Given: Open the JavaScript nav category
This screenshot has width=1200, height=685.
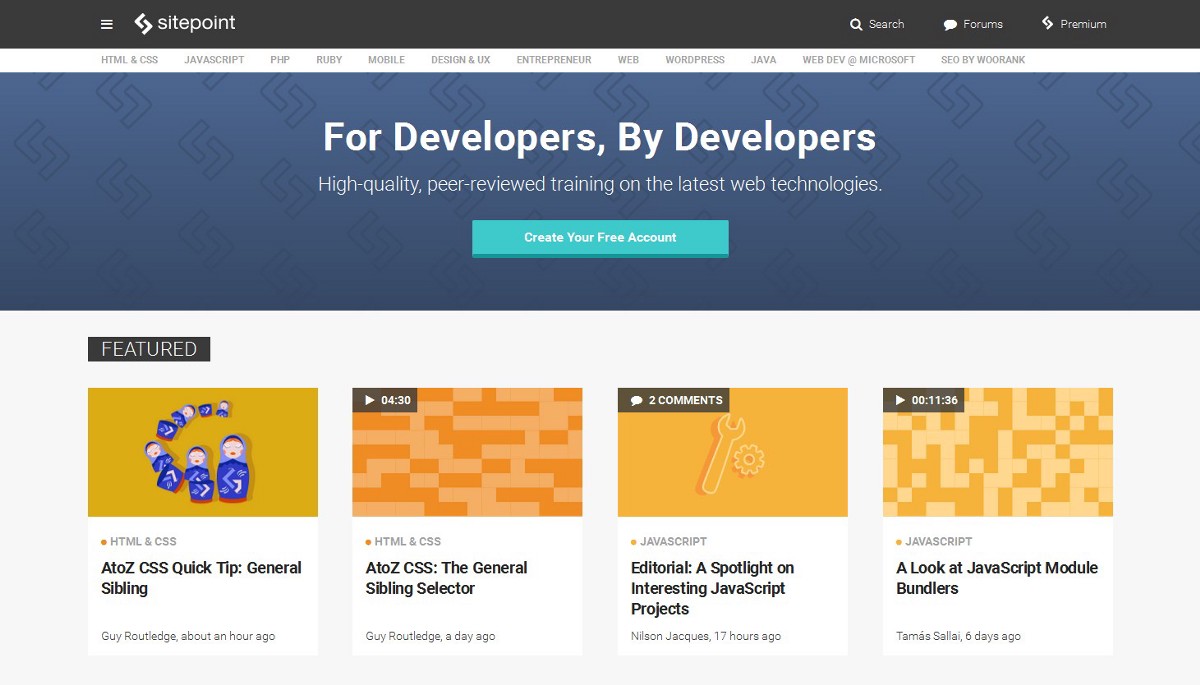Looking at the screenshot, I should pyautogui.click(x=214, y=60).
